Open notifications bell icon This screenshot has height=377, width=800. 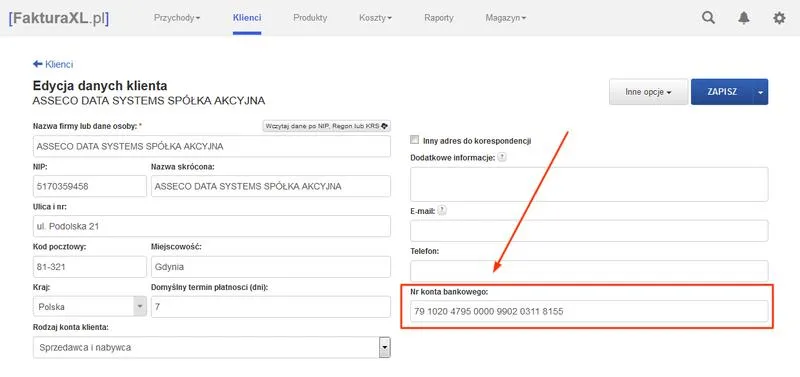tap(744, 18)
